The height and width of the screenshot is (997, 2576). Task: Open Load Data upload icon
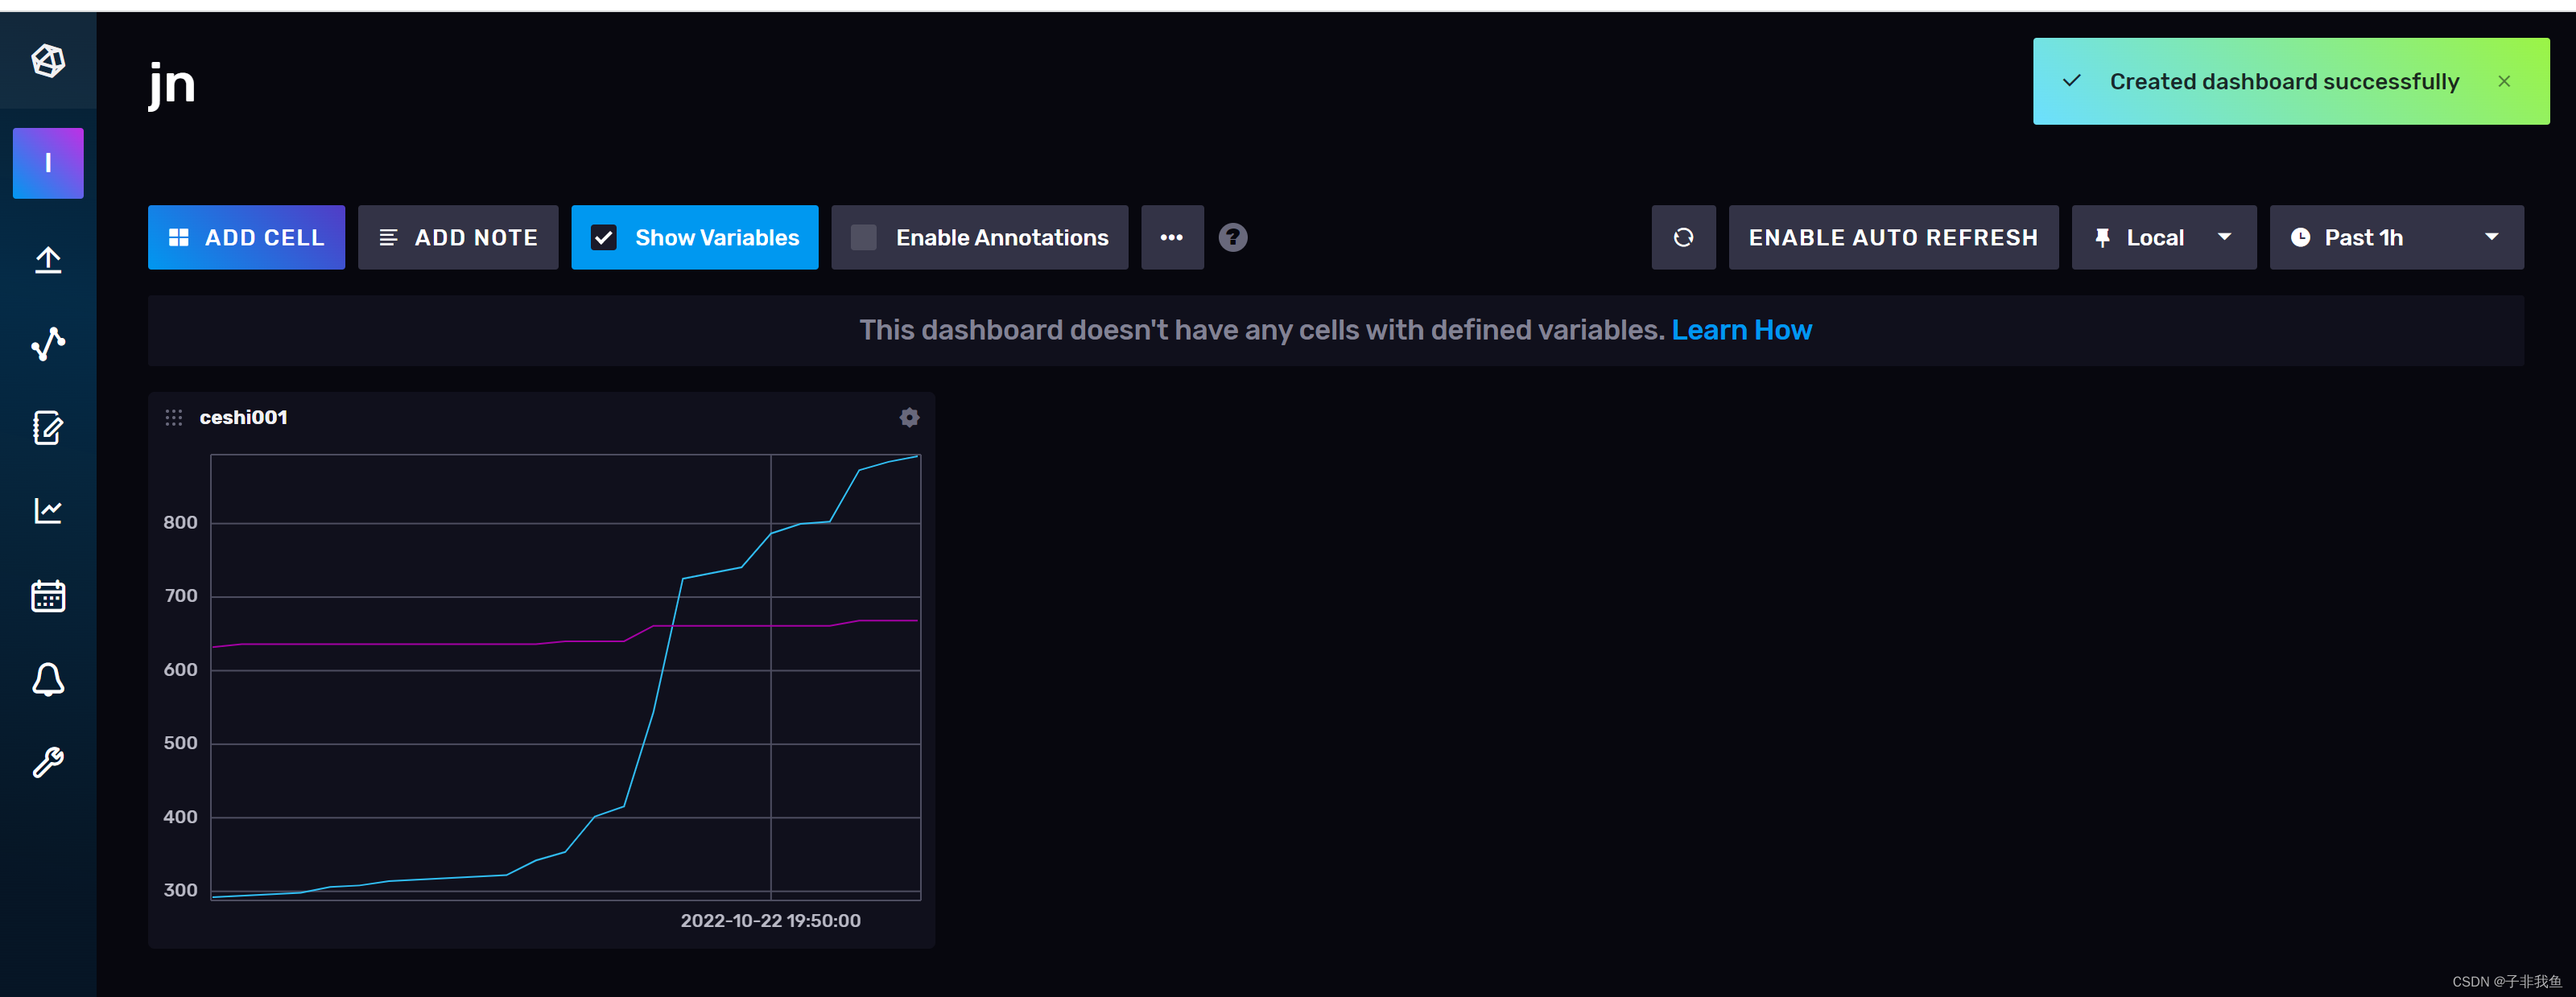pos(48,260)
